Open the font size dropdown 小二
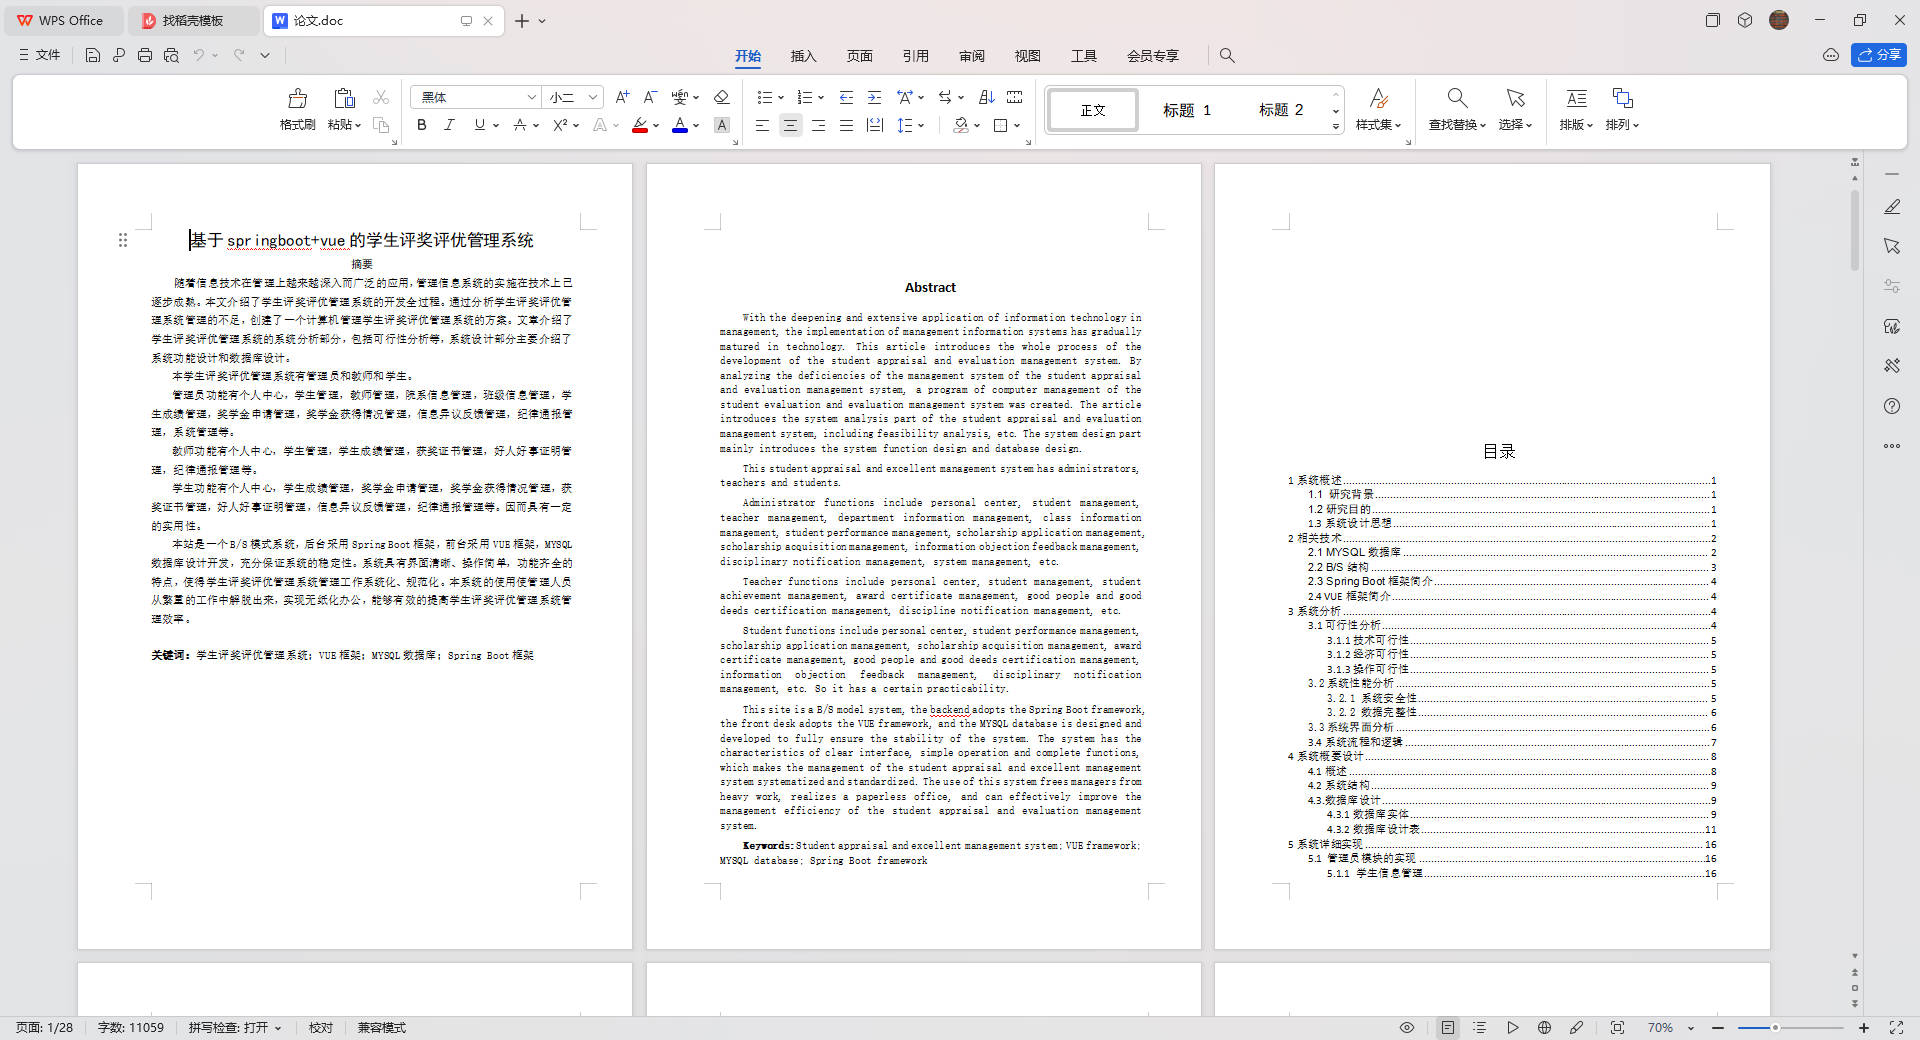The height and width of the screenshot is (1040, 1920). (x=592, y=97)
